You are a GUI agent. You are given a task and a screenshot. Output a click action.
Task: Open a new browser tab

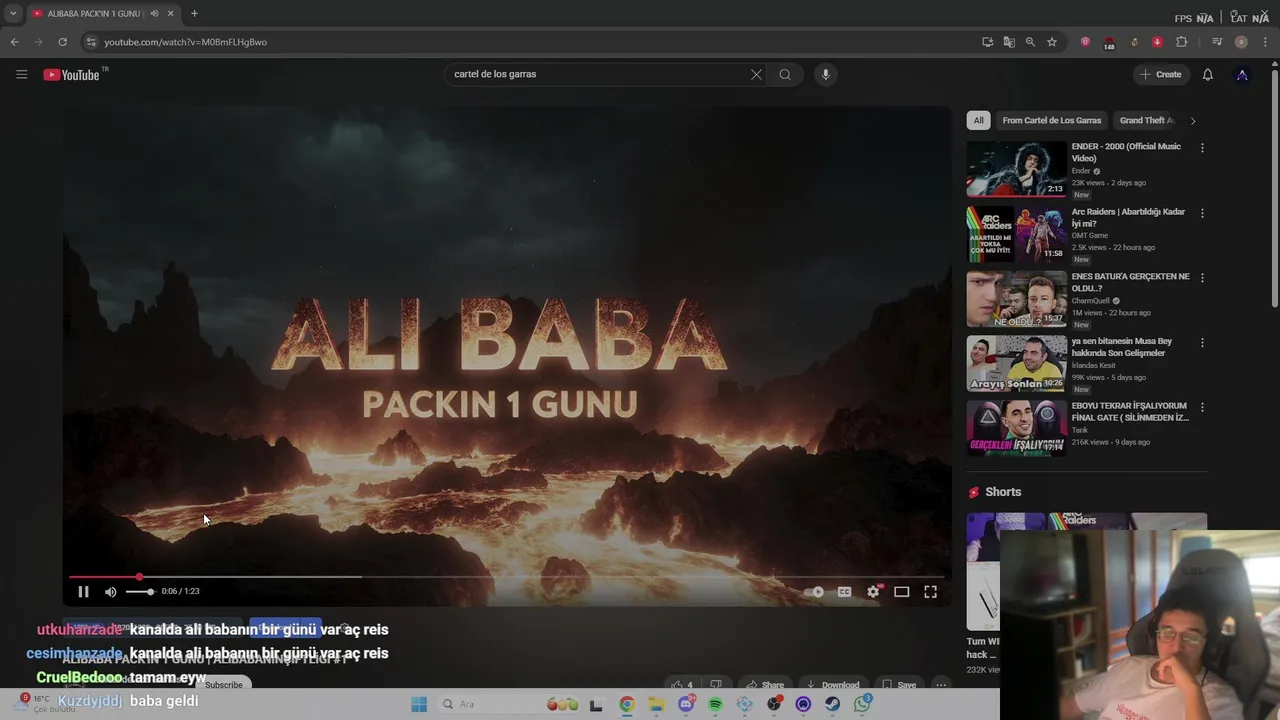click(x=194, y=13)
